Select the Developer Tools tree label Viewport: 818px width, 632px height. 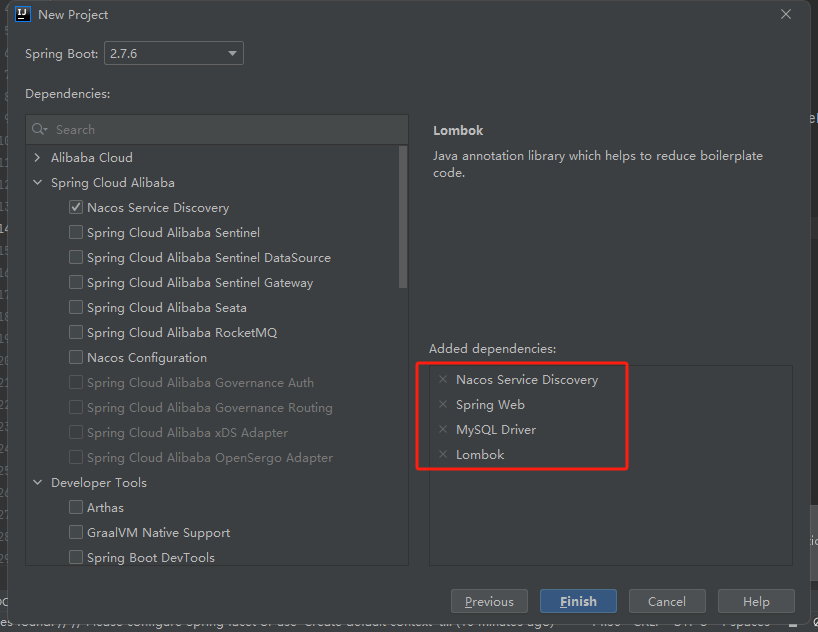point(99,483)
